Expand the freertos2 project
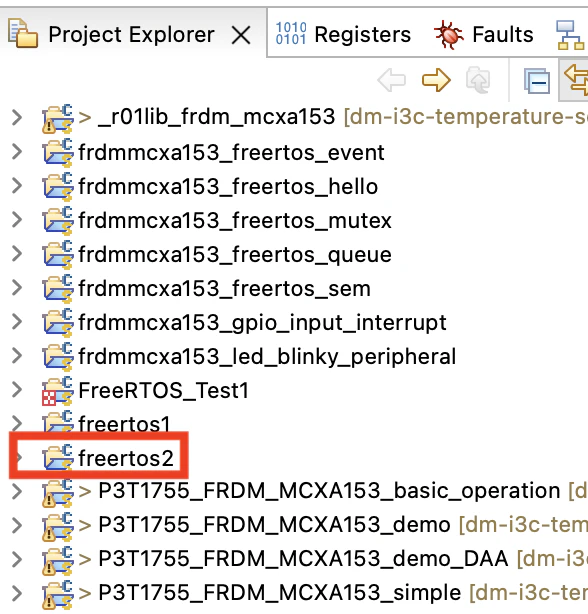The image size is (588, 614). pos(18,457)
